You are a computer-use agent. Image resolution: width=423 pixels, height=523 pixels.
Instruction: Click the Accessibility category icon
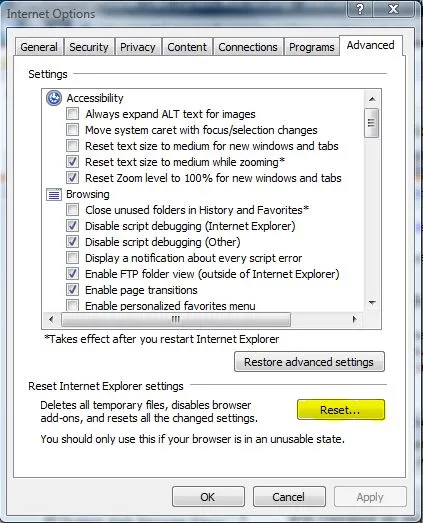click(54, 98)
